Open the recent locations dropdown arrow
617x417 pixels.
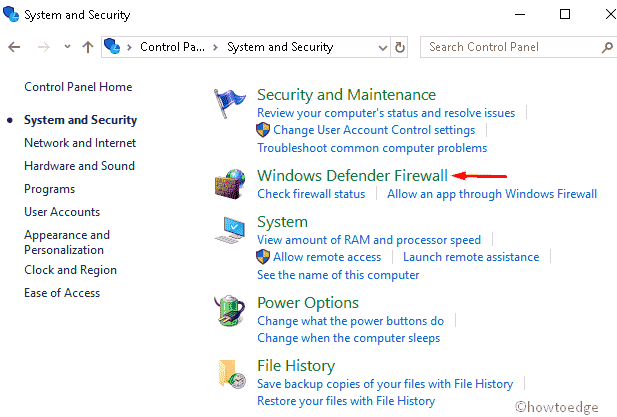67,47
